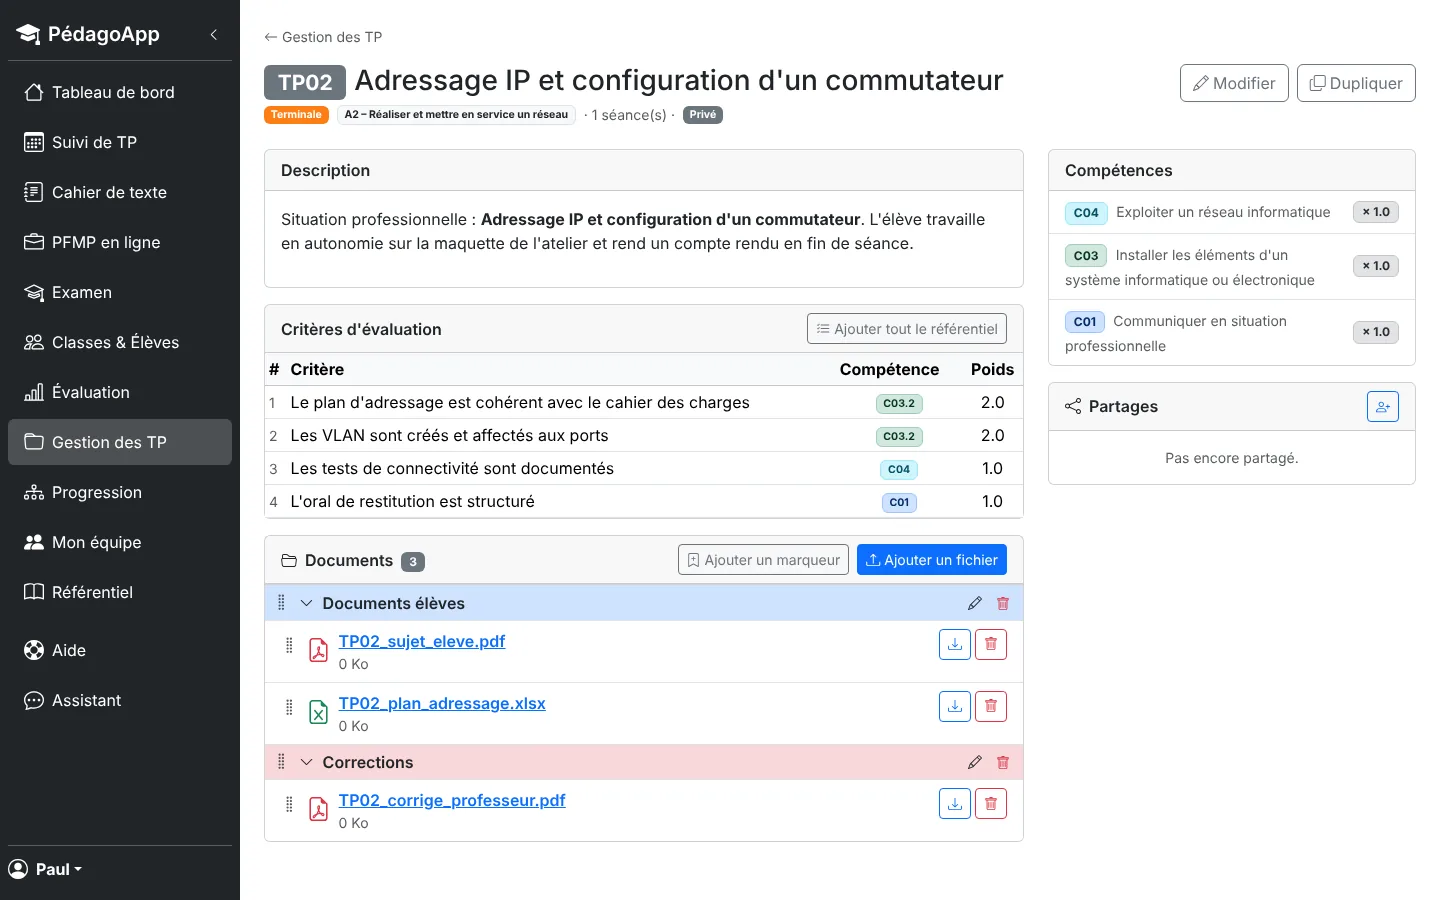
Task: Open the Examen section
Action: [120, 292]
